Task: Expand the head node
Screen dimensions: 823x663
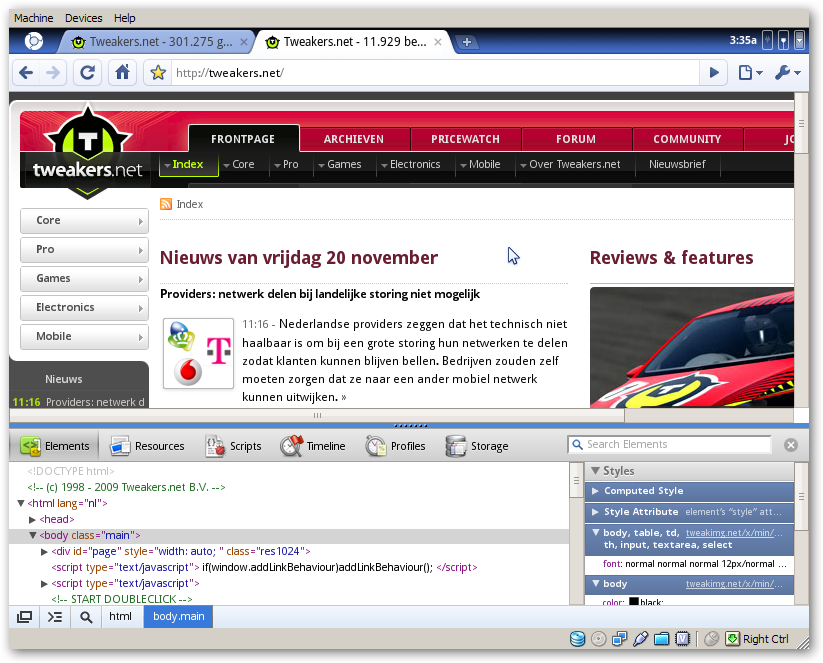Action: click(33, 520)
